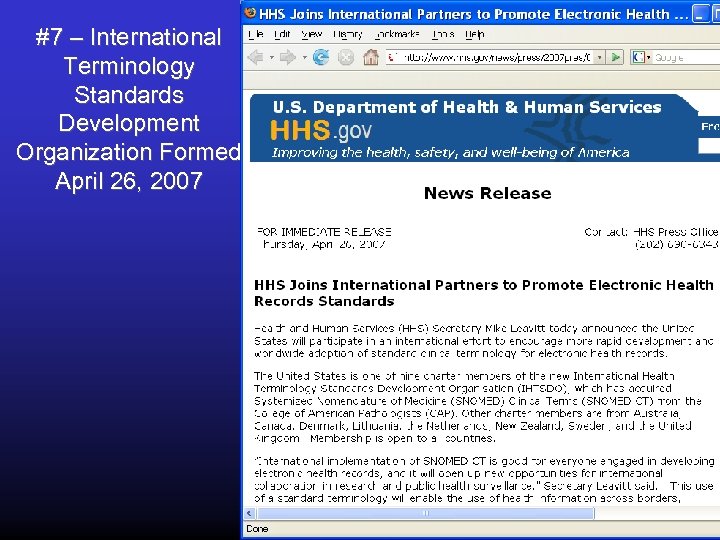Open the Tools menu
Screen dimensions: 720x540
click(x=443, y=34)
